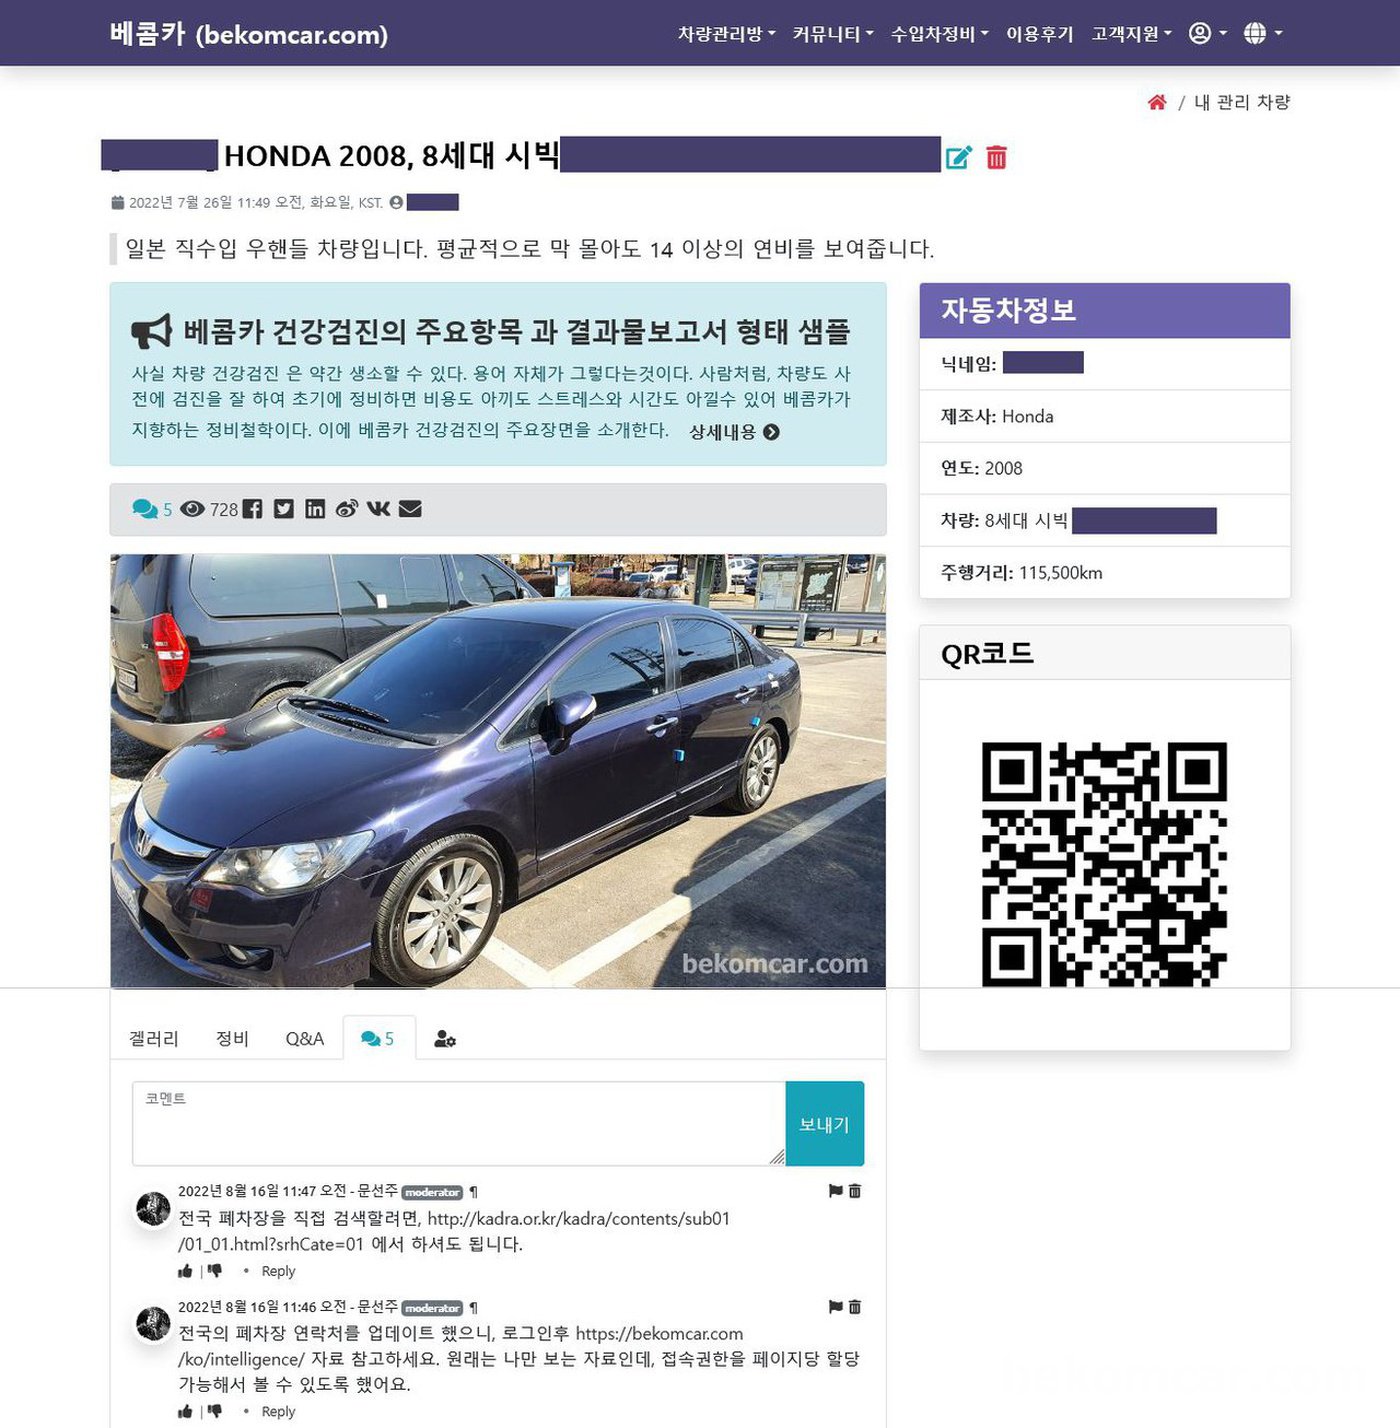Viewport: 1400px width, 1428px height.
Task: Reply to the 11:47 comment
Action: 278,1271
